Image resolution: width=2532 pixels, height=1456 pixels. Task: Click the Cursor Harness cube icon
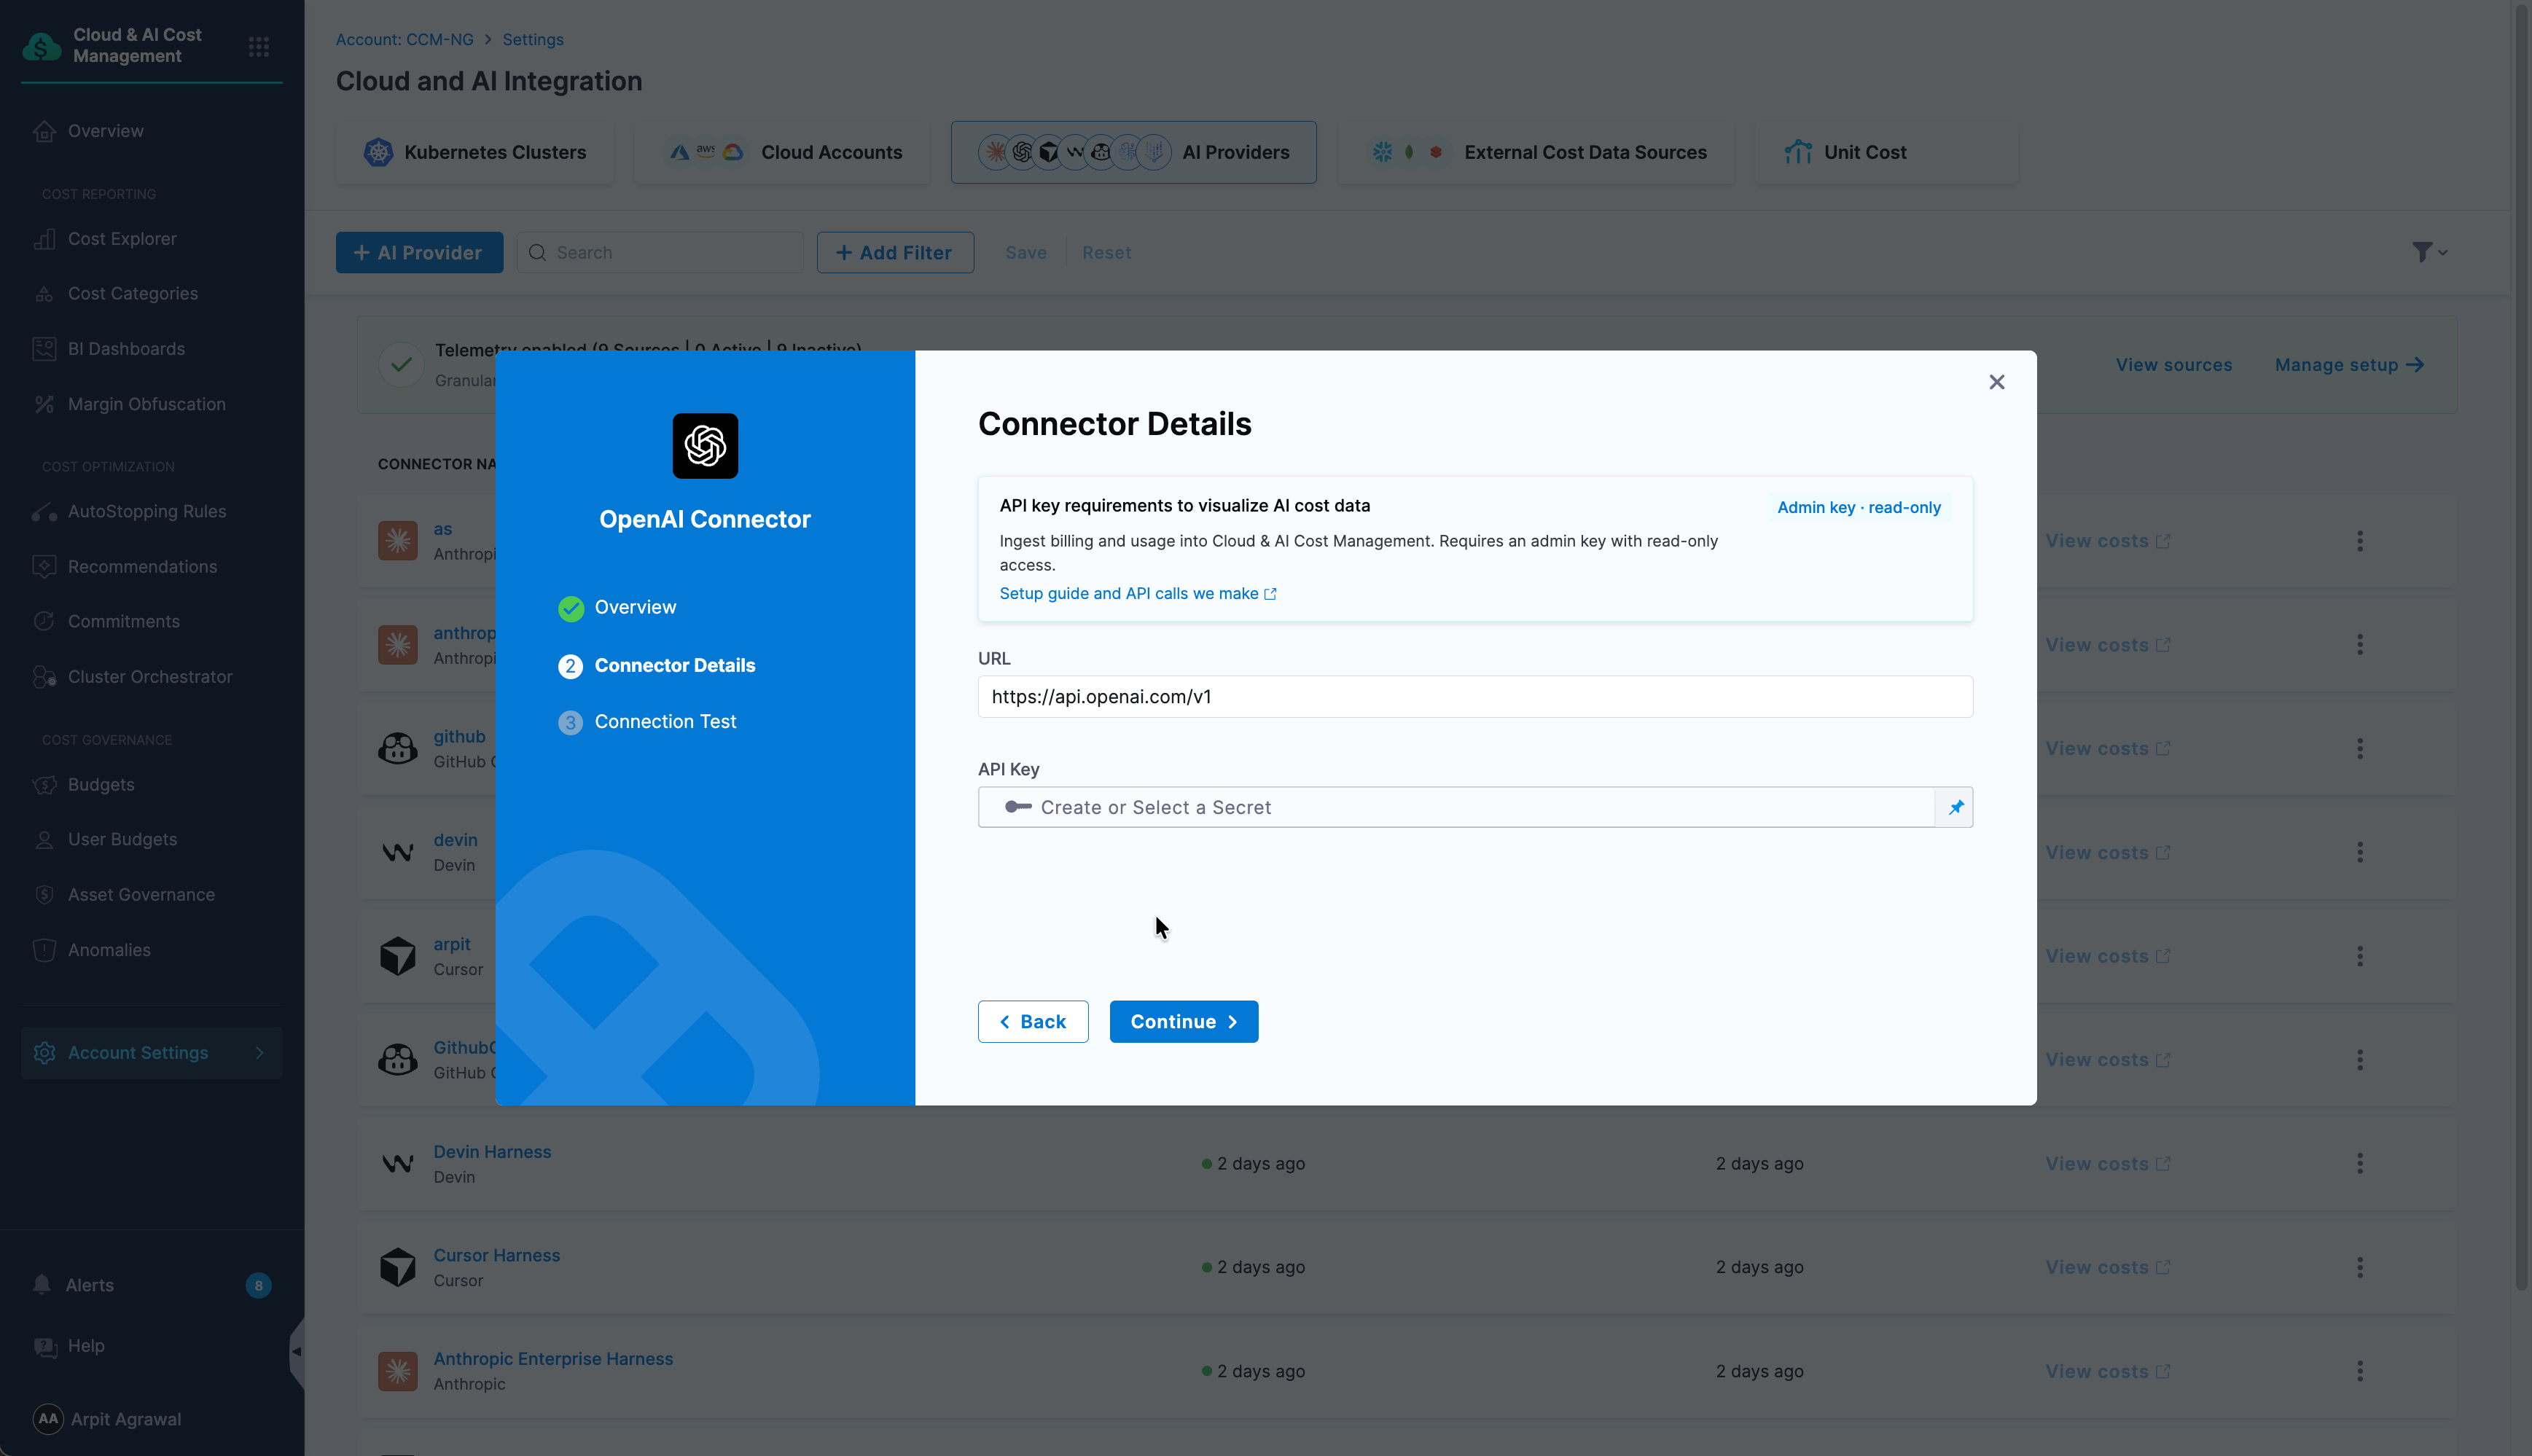pyautogui.click(x=397, y=1267)
